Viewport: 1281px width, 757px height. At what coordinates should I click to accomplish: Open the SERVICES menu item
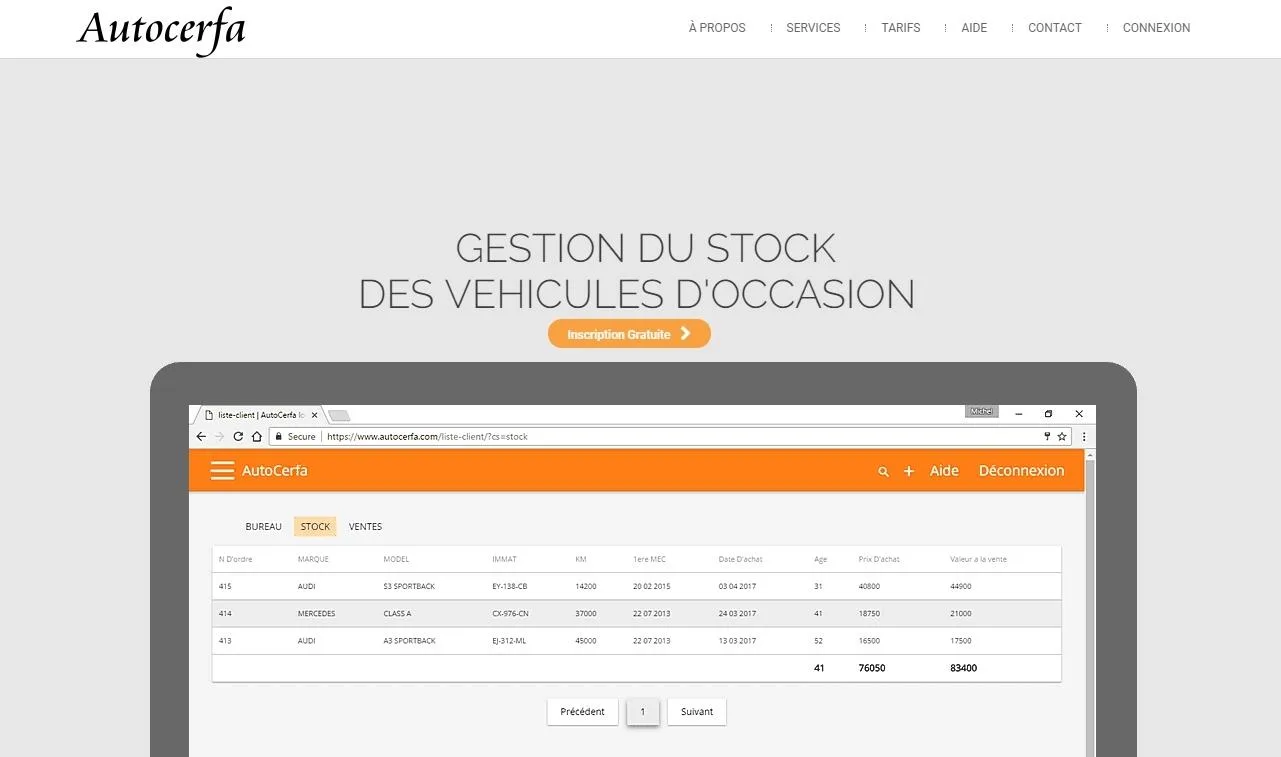[813, 28]
